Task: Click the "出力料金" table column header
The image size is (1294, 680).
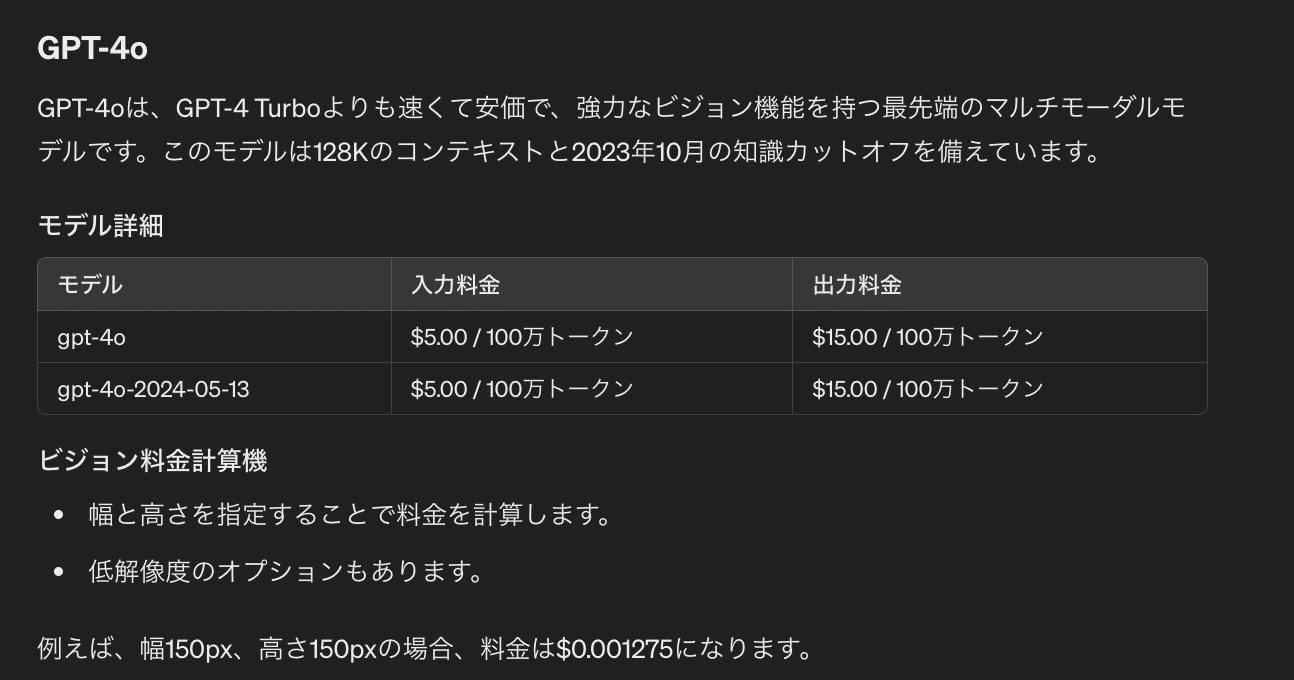Action: 857,285
